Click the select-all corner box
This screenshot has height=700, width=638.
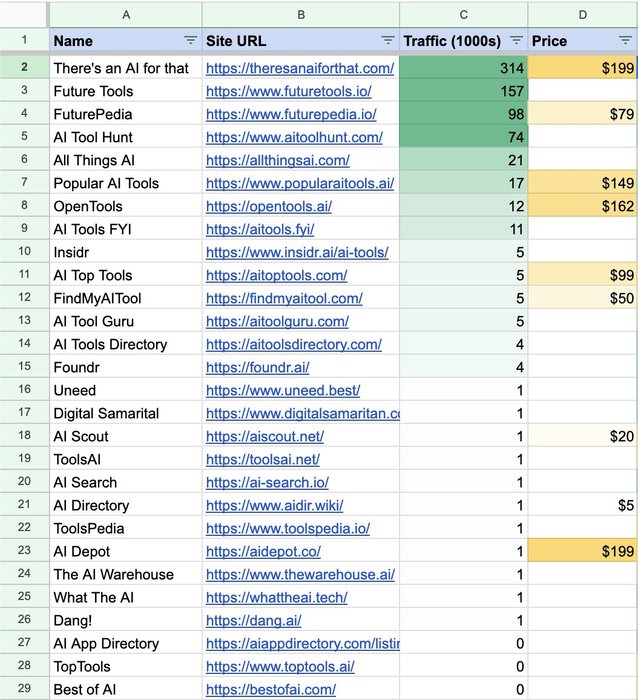point(23,15)
